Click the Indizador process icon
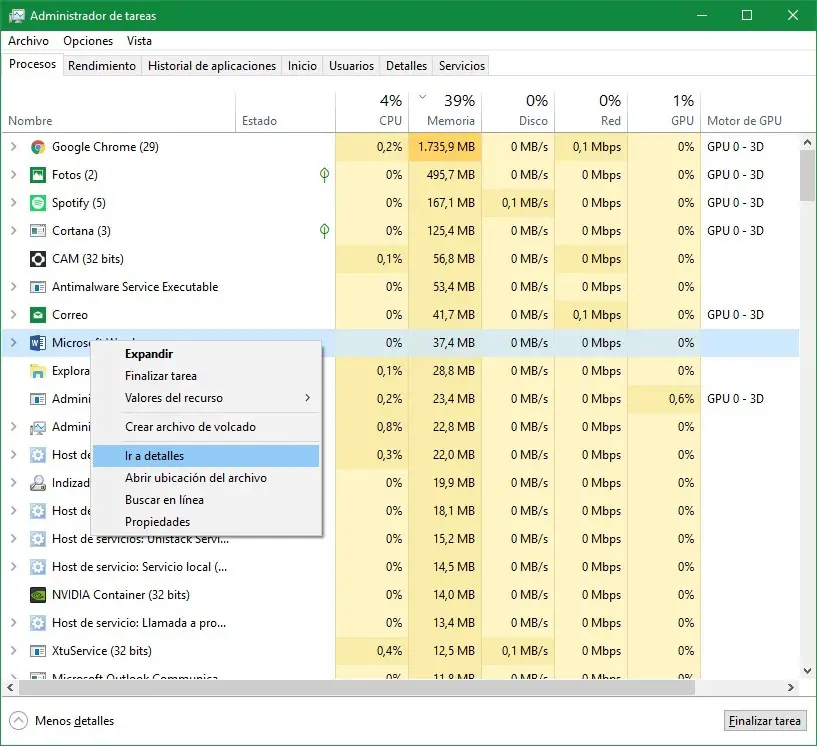 point(38,483)
